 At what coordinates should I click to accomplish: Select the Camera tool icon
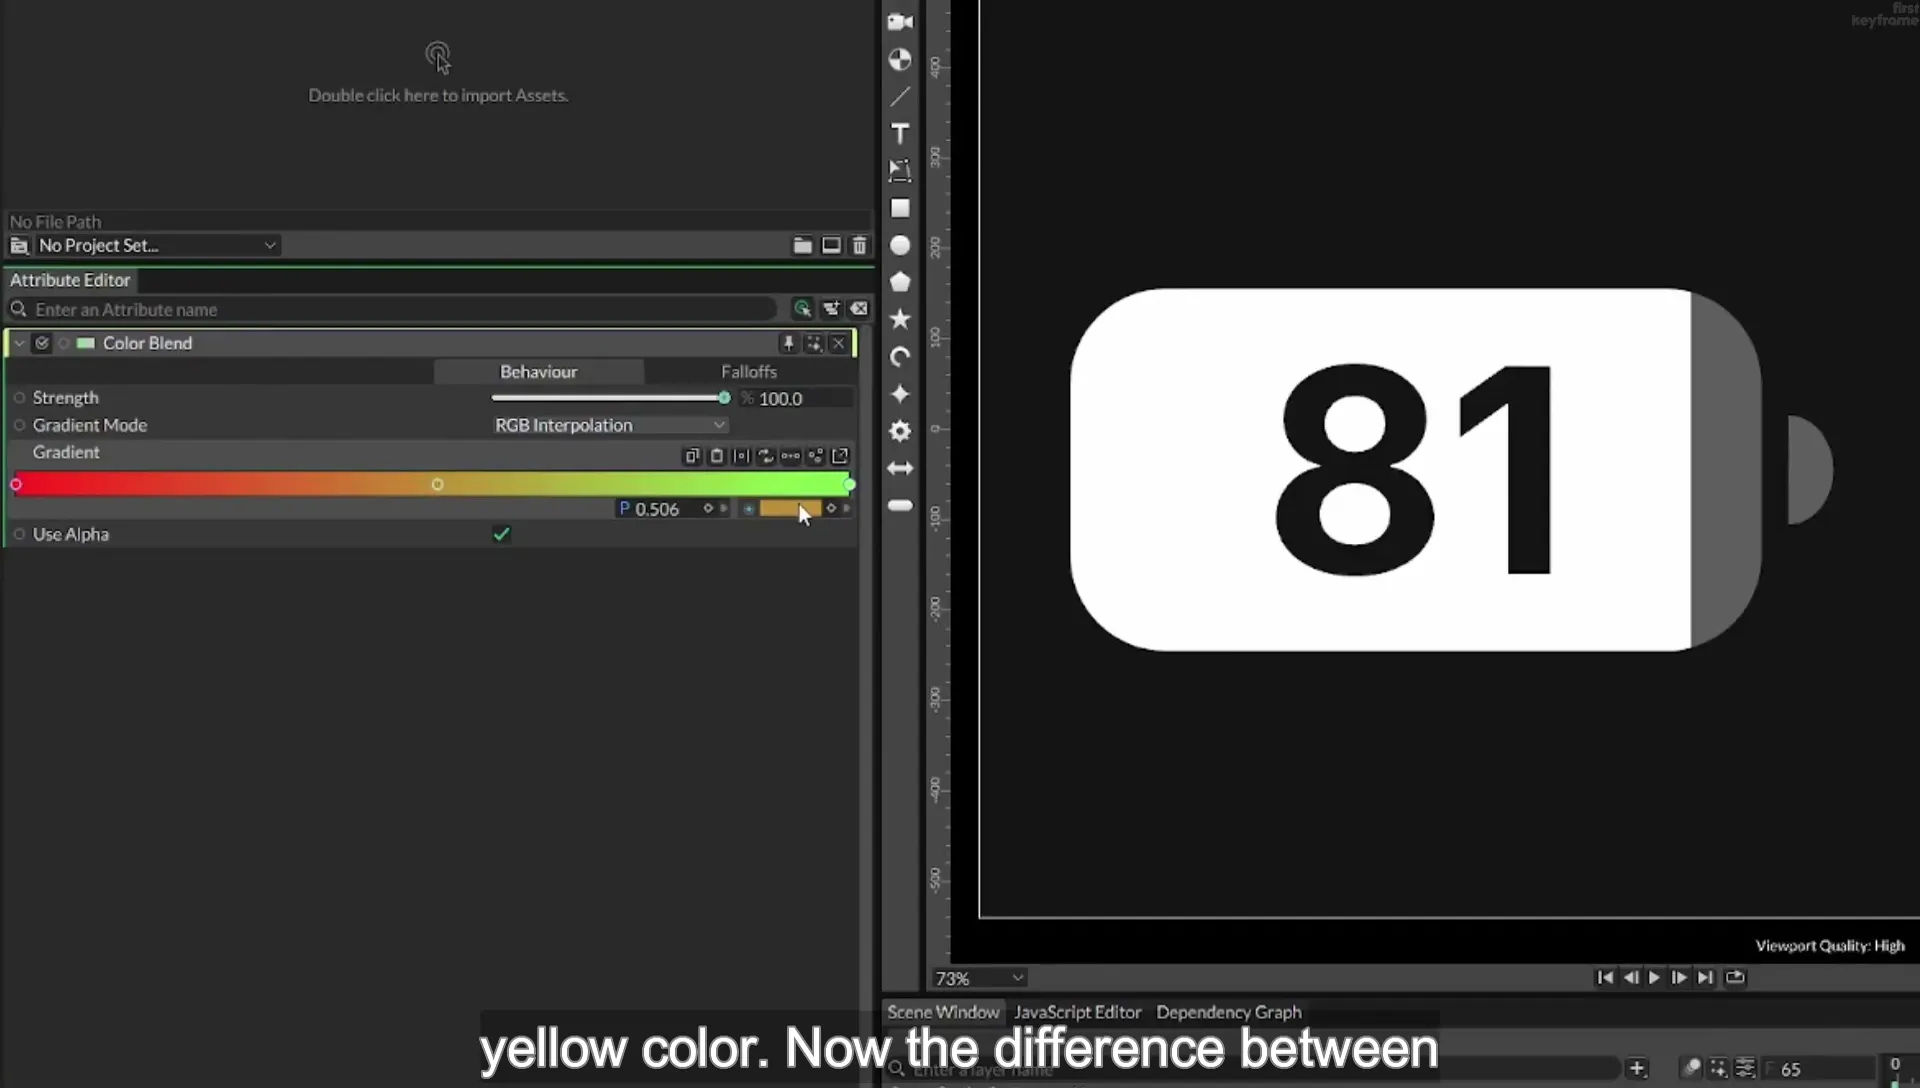pyautogui.click(x=900, y=22)
